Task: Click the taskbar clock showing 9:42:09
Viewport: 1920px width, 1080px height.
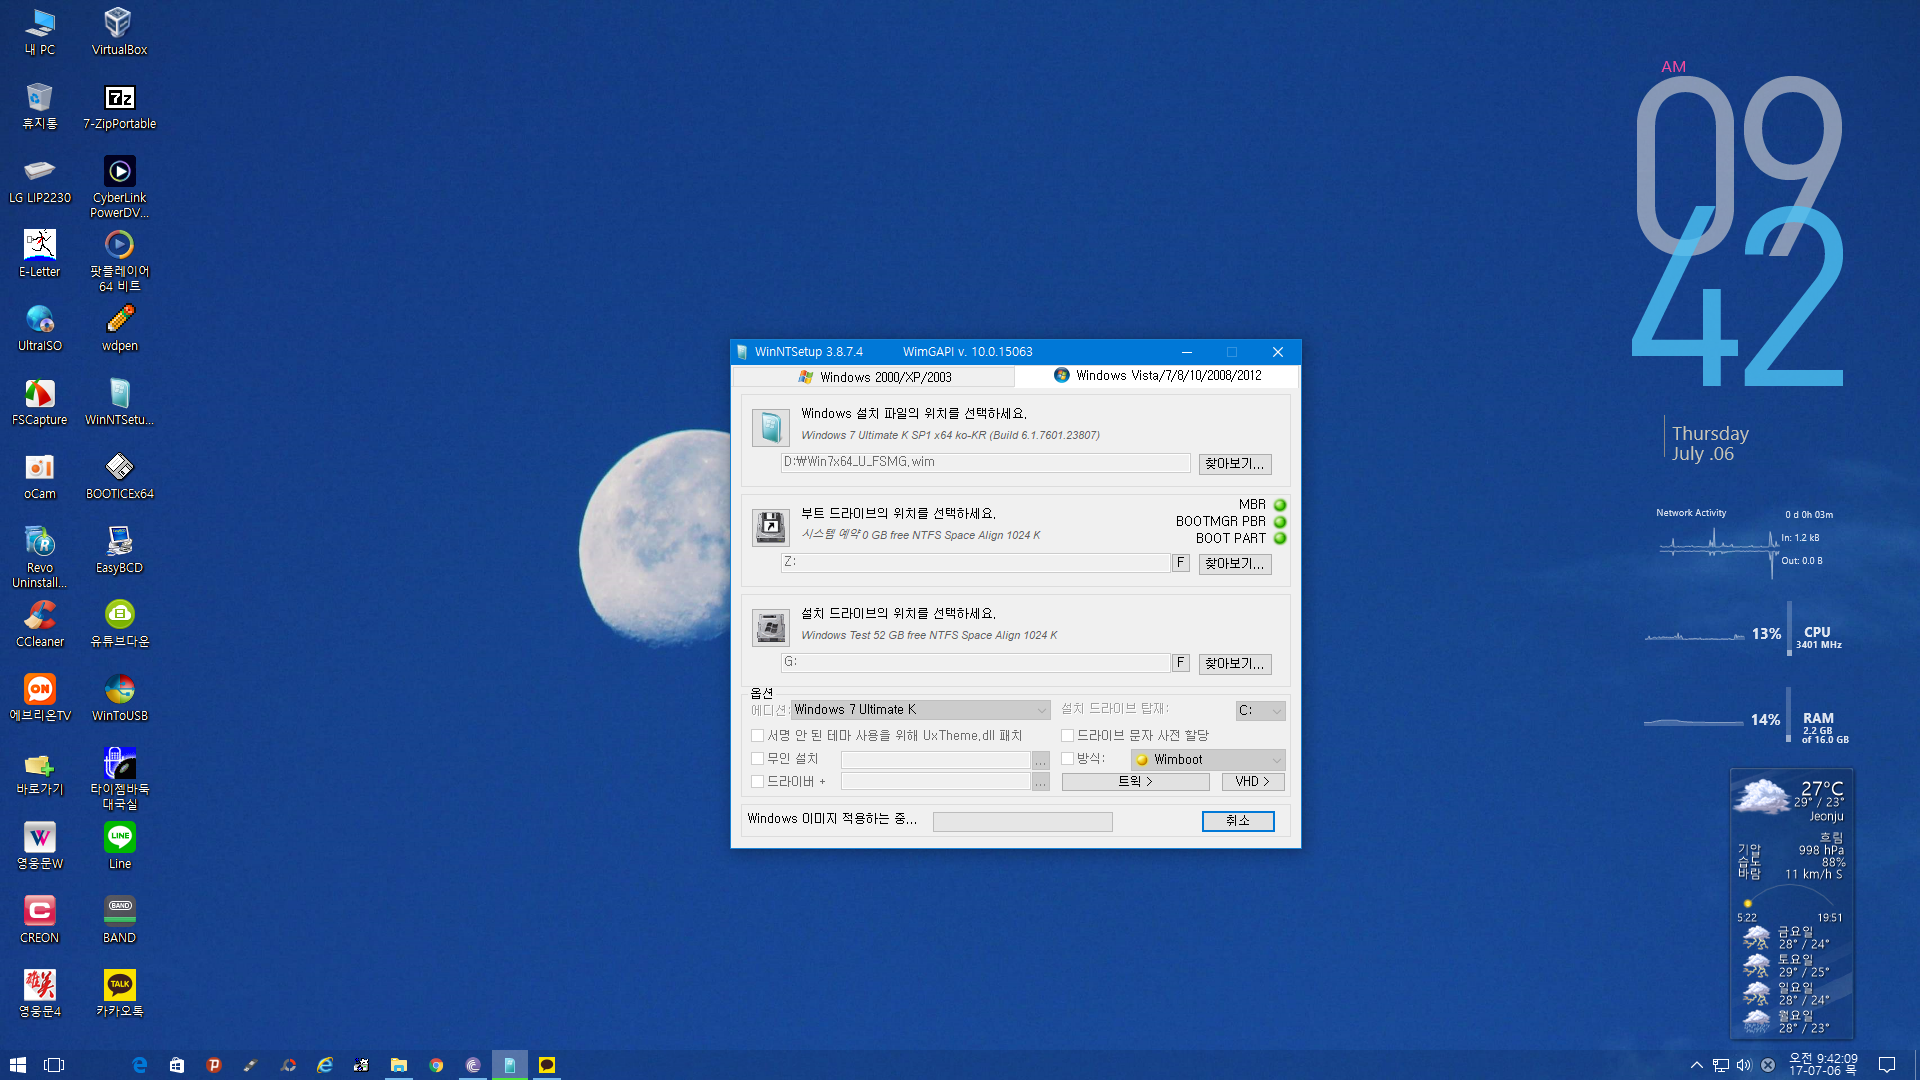Action: coord(1823,1065)
